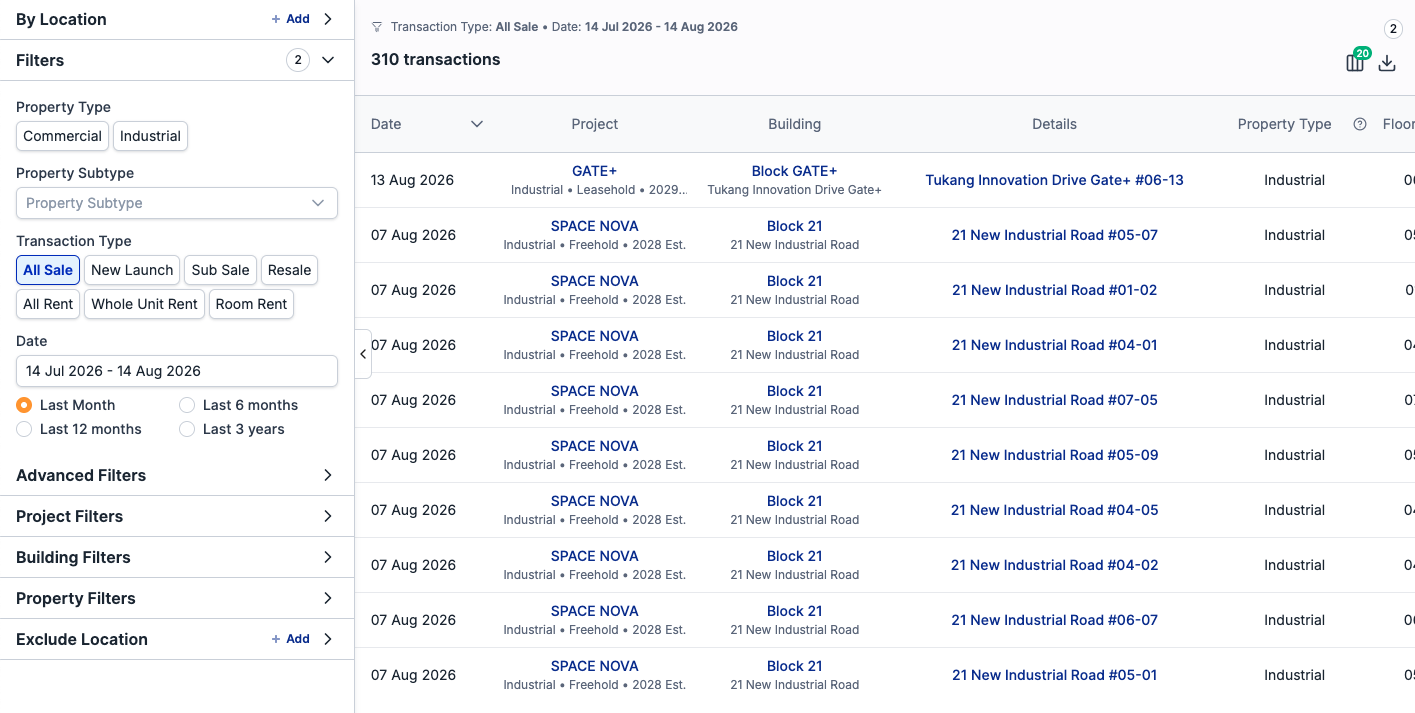This screenshot has height=713, width=1415.
Task: Open 21 New Industrial Road #06-07 link
Action: tap(1055, 620)
